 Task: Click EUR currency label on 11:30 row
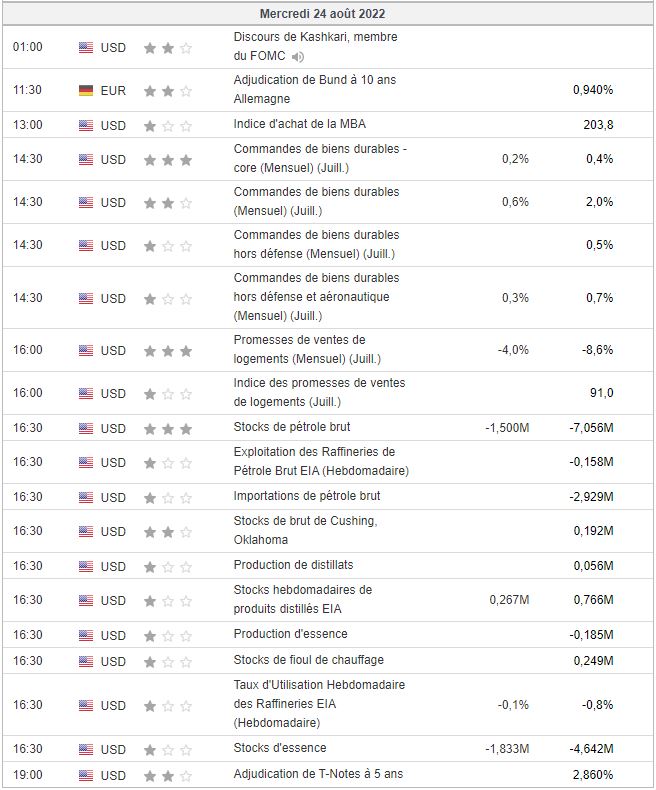113,90
